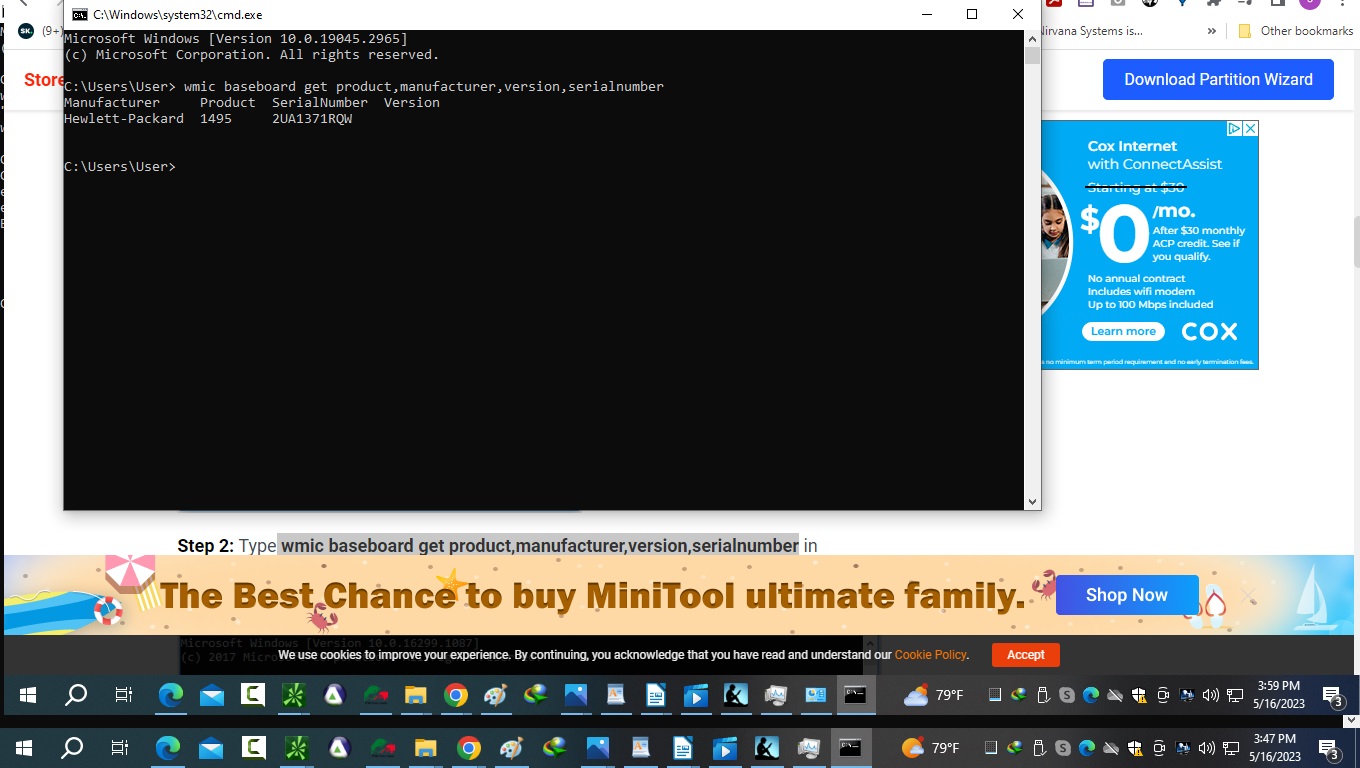
Task: Click the Shop Now button
Action: pyautogui.click(x=1126, y=595)
